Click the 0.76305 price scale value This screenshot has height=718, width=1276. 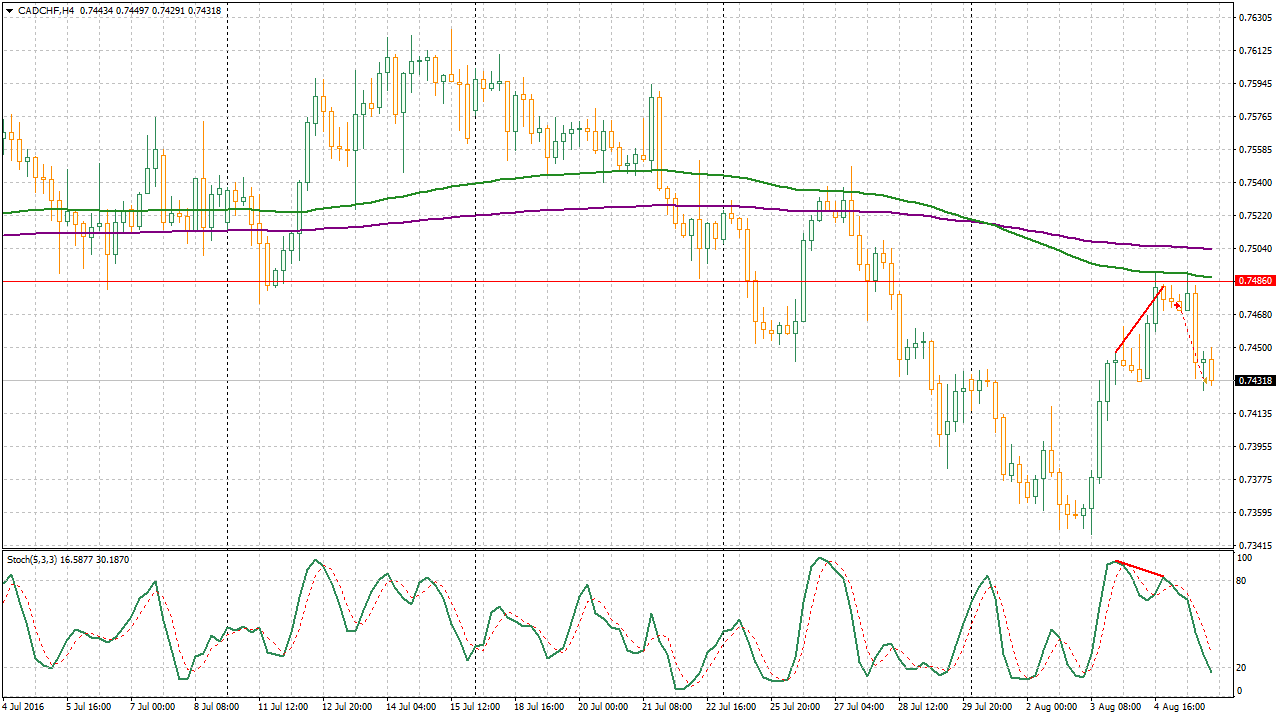click(1255, 18)
